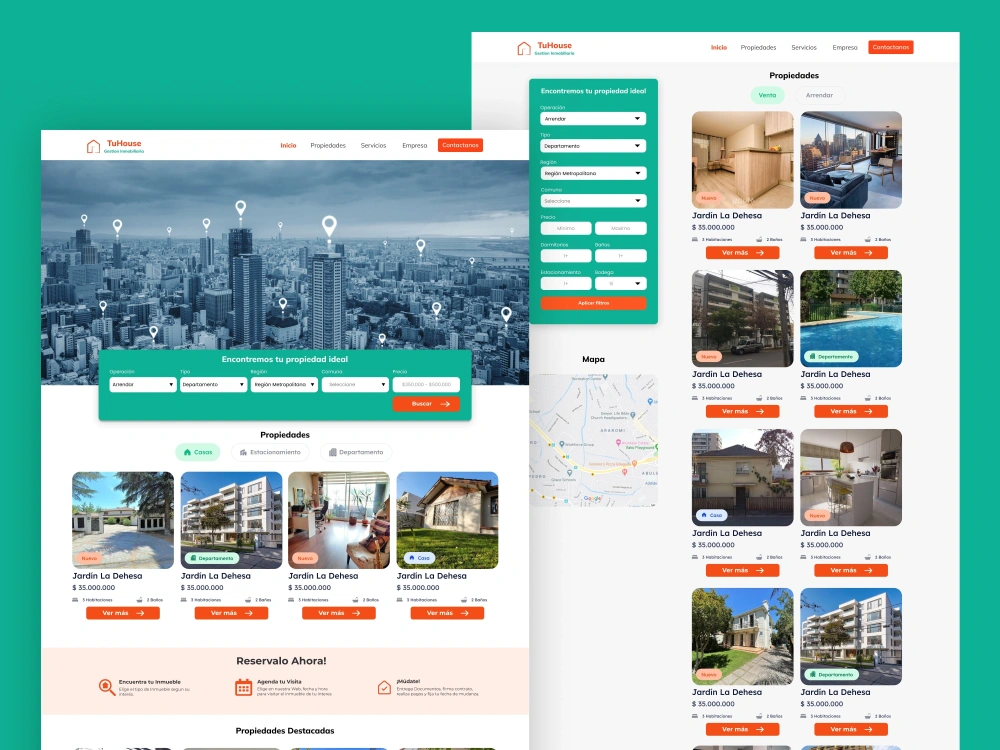Open Propiedades in the home page navbar

[x=328, y=145]
